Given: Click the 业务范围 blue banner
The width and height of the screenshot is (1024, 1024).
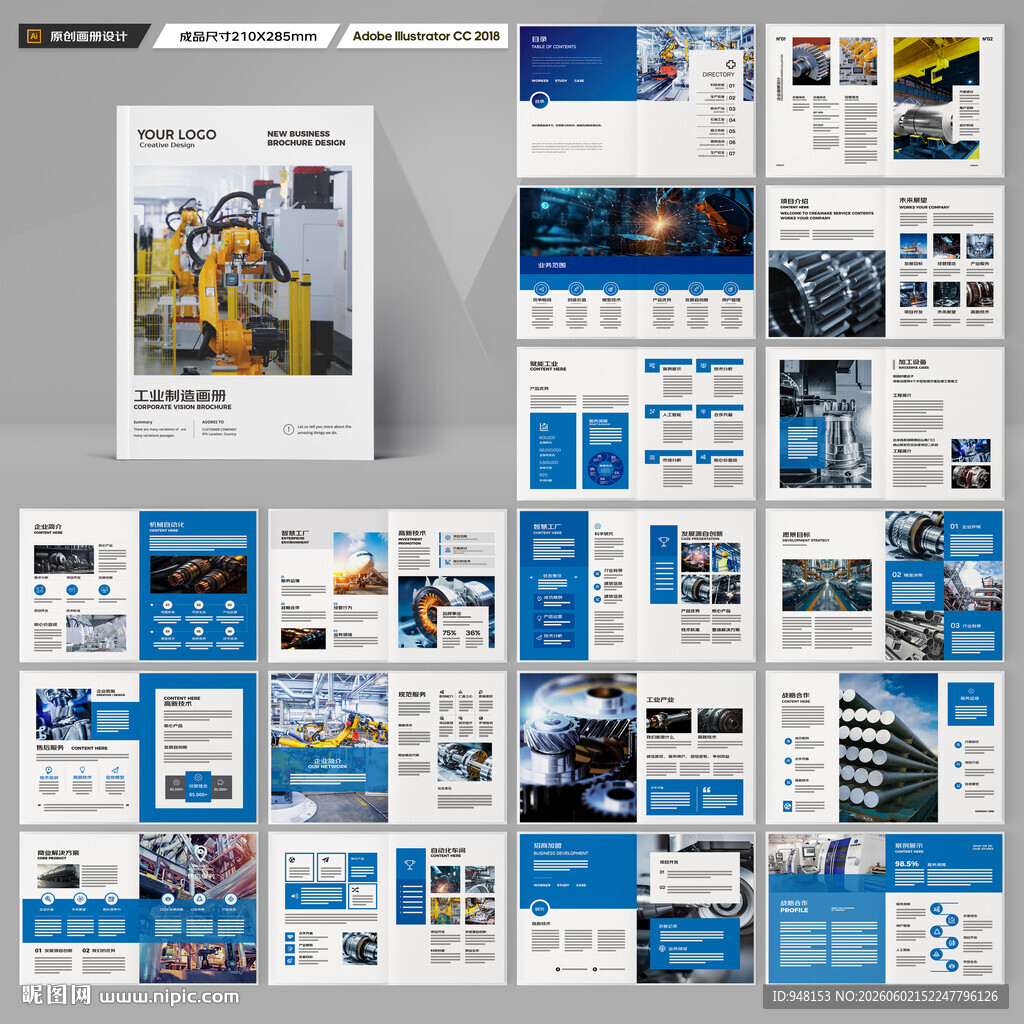Looking at the screenshot, I should pos(636,265).
